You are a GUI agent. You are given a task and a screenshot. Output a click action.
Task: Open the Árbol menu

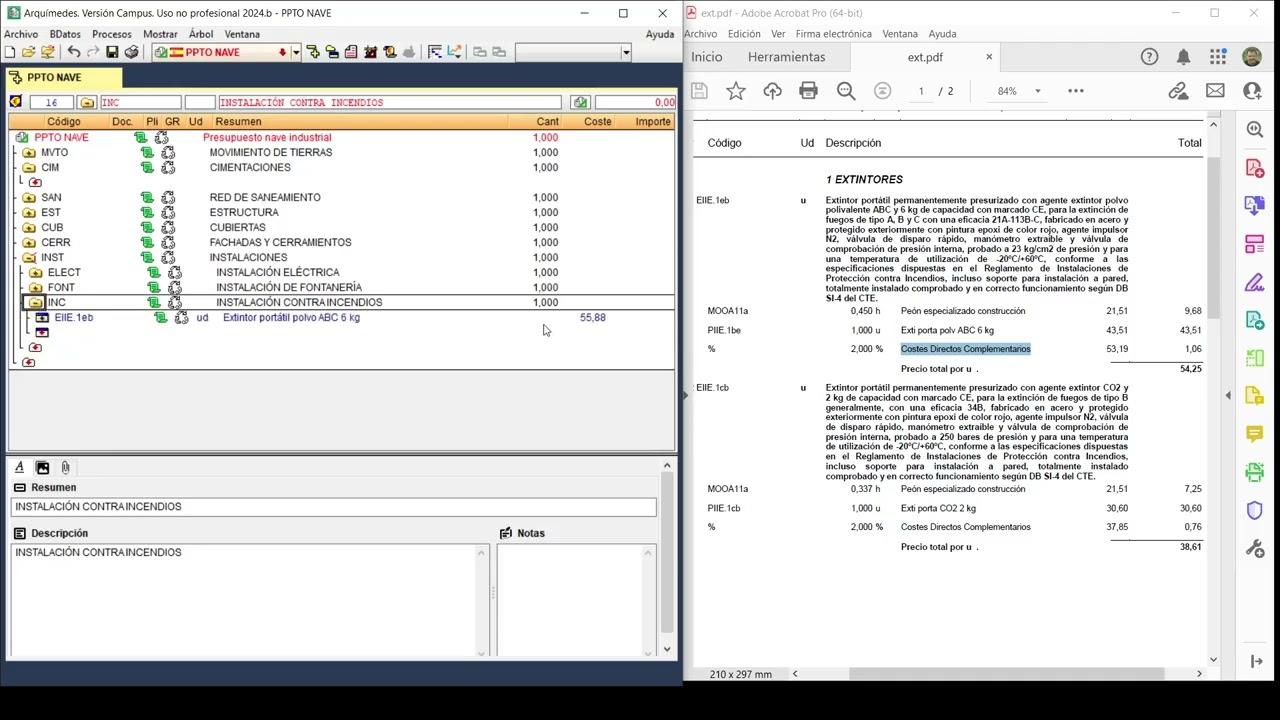(201, 34)
